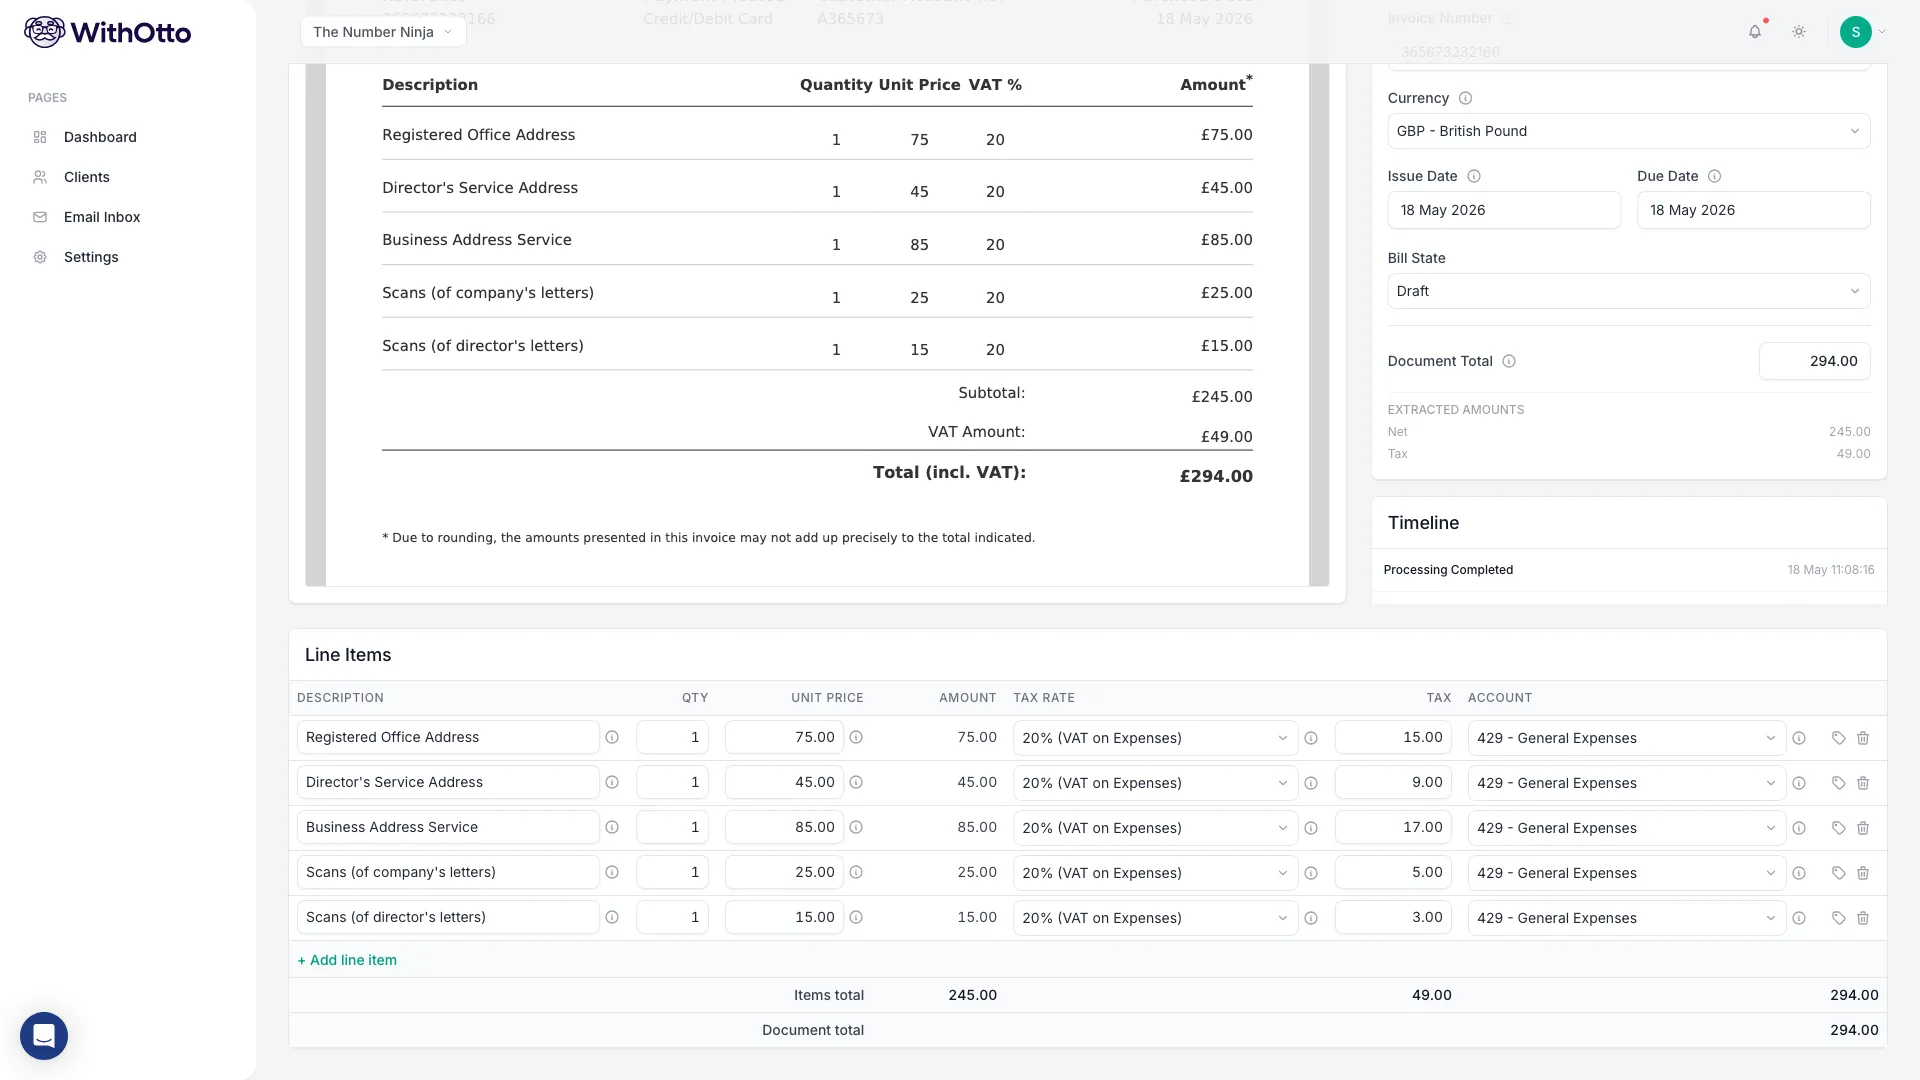Image resolution: width=1920 pixels, height=1080 pixels.
Task: Click info icon next to Director's Service Address description
Action: (x=612, y=783)
